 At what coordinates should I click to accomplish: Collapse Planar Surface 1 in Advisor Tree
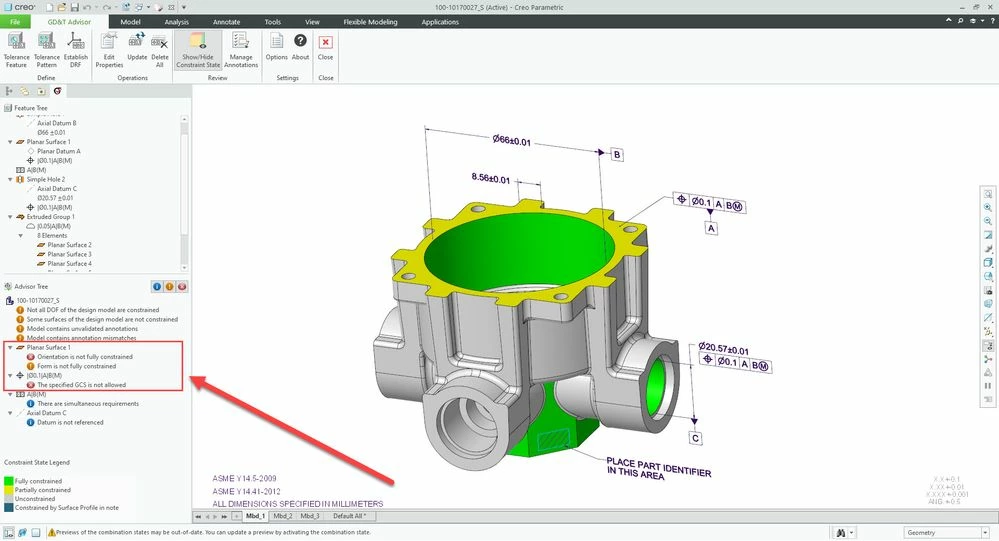click(10, 347)
